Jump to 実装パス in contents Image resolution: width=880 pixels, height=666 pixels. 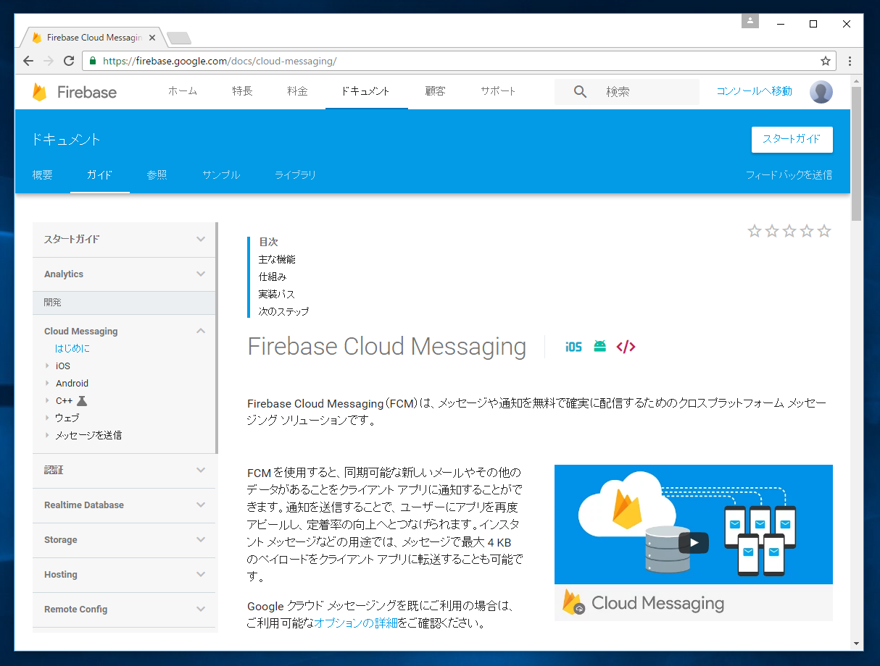pos(276,294)
